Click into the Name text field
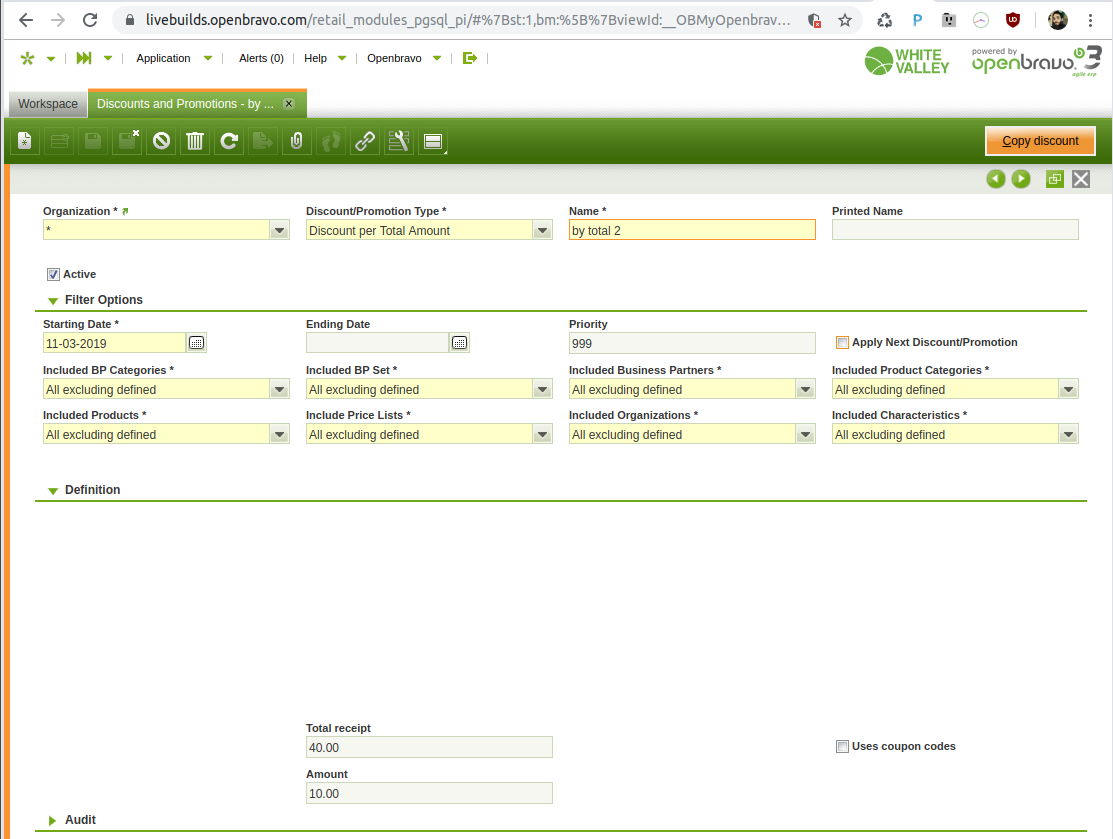The height and width of the screenshot is (839, 1113). click(x=691, y=231)
